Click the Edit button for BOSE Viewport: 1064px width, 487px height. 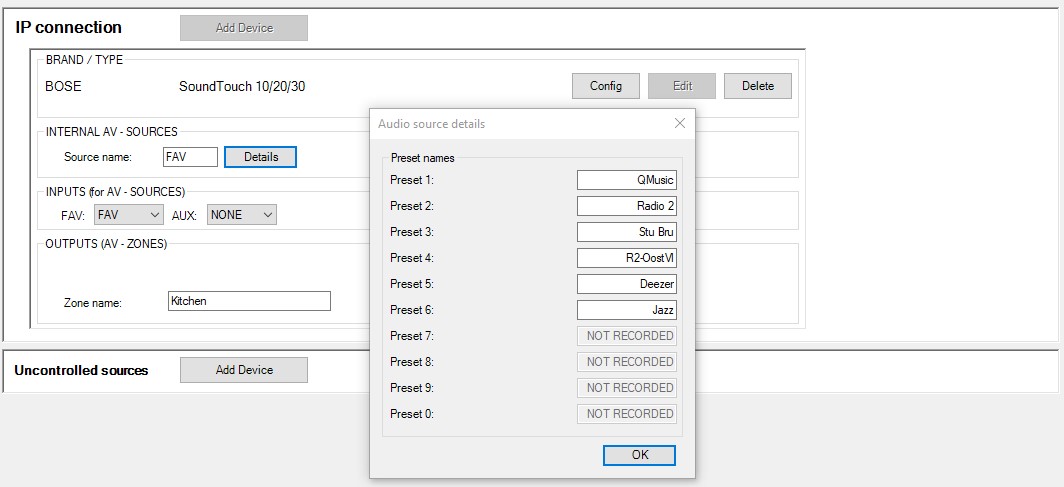coord(682,86)
